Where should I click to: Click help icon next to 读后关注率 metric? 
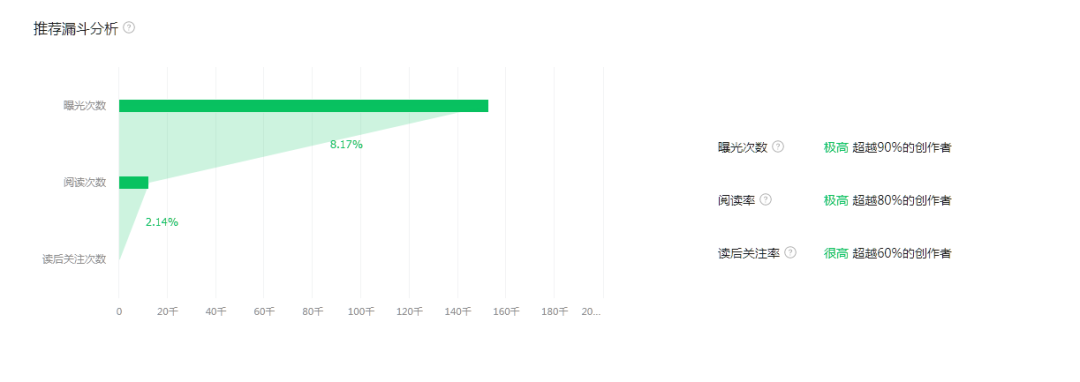[790, 253]
